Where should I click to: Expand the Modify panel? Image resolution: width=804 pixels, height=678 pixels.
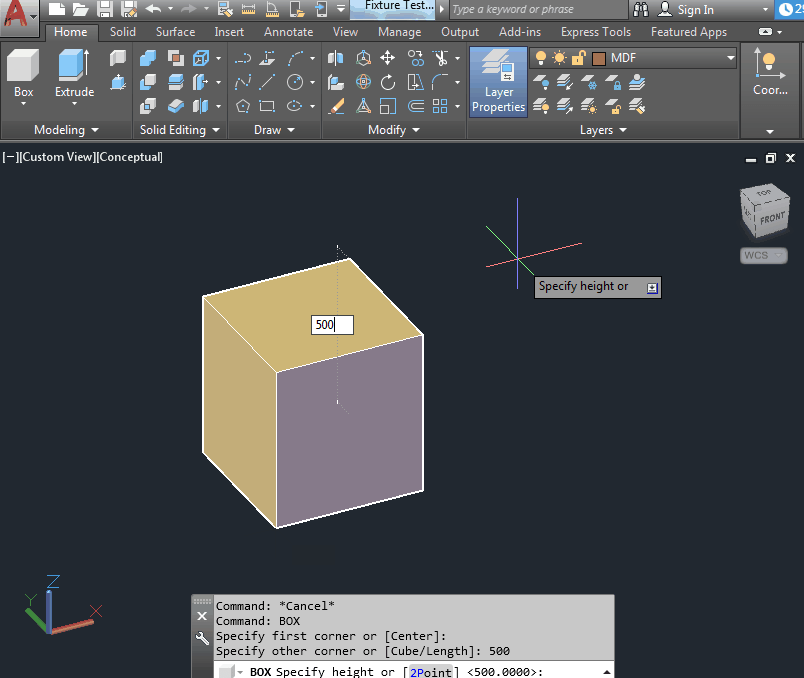pos(394,130)
